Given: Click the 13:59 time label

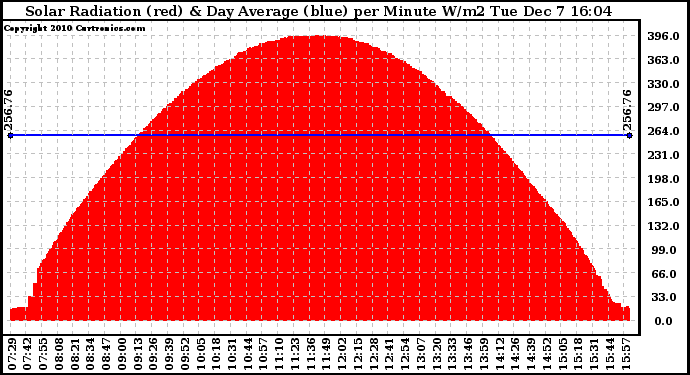Looking at the screenshot, I should tap(484, 354).
